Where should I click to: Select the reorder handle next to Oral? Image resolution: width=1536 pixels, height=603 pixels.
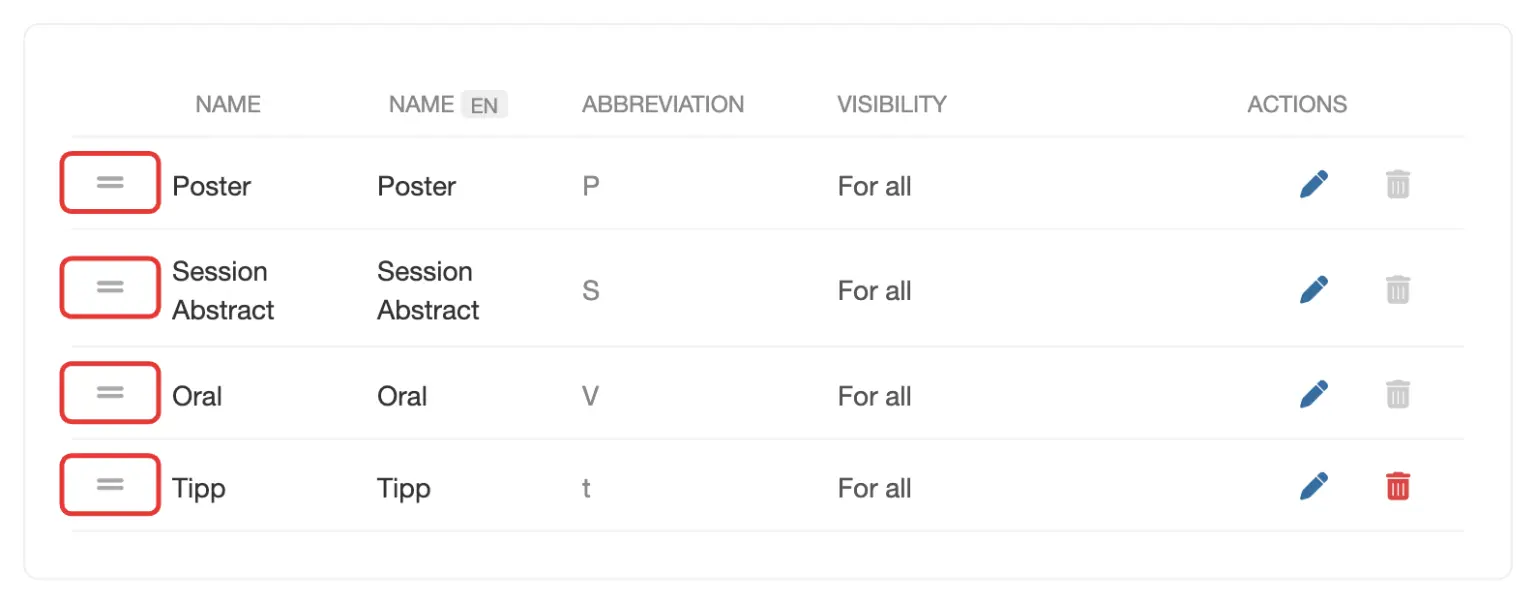110,392
